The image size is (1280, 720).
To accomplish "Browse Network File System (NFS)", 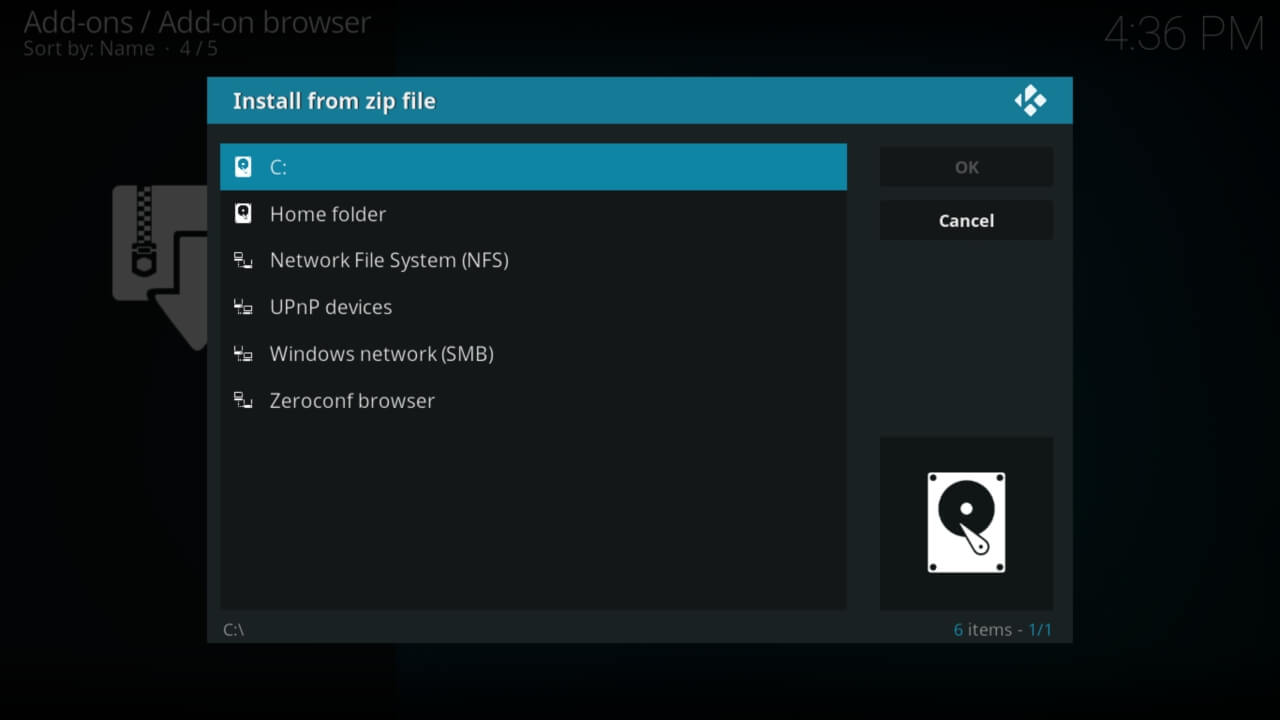I will pyautogui.click(x=533, y=261).
